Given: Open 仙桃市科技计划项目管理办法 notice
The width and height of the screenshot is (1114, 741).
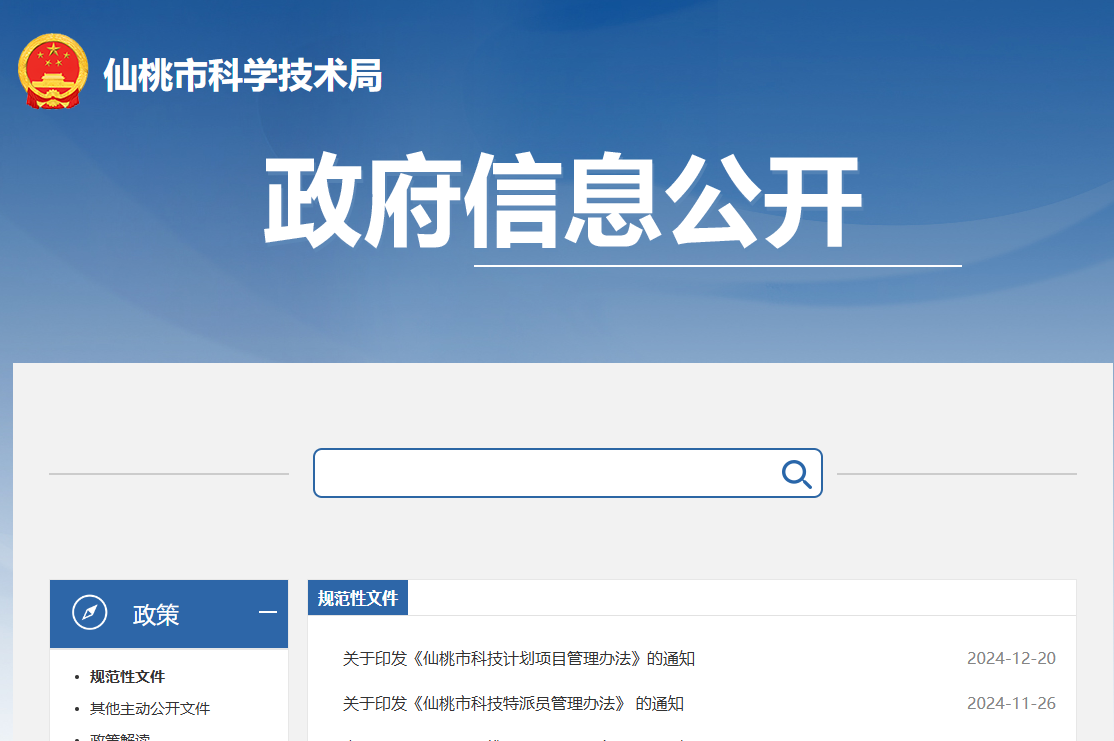Looking at the screenshot, I should 519,659.
